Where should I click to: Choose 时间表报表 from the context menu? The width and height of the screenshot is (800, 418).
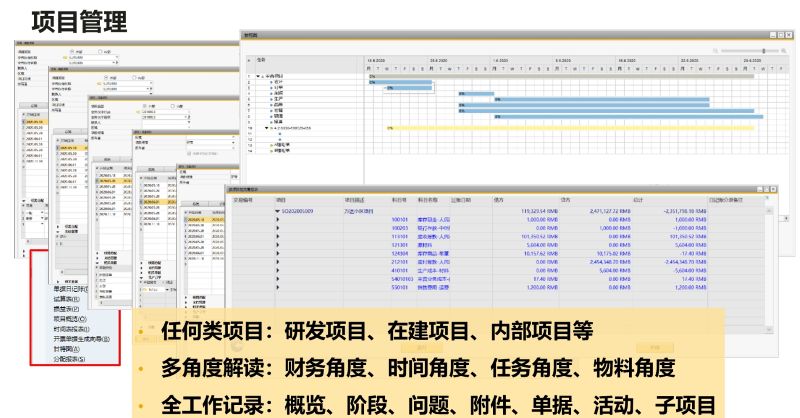[x=71, y=329]
